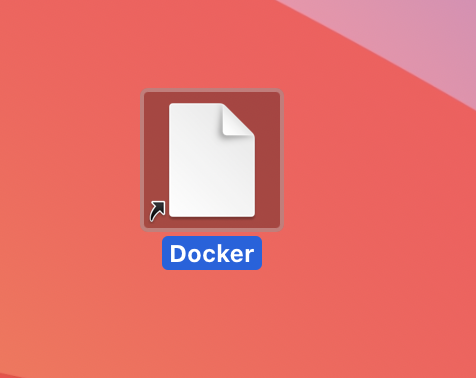Screen dimensions: 476x378
Task: Click empty desktop left of the Docker icon
Action: 70,160
